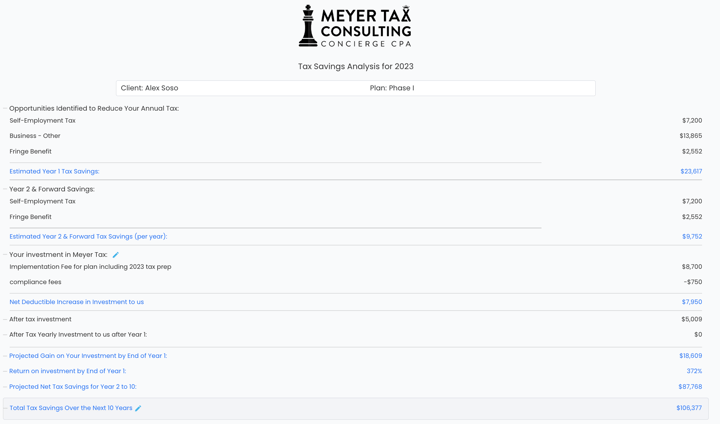The height and width of the screenshot is (424, 720).
Task: Click the edit pencil next to Total Tax Savings
Action: point(138,408)
